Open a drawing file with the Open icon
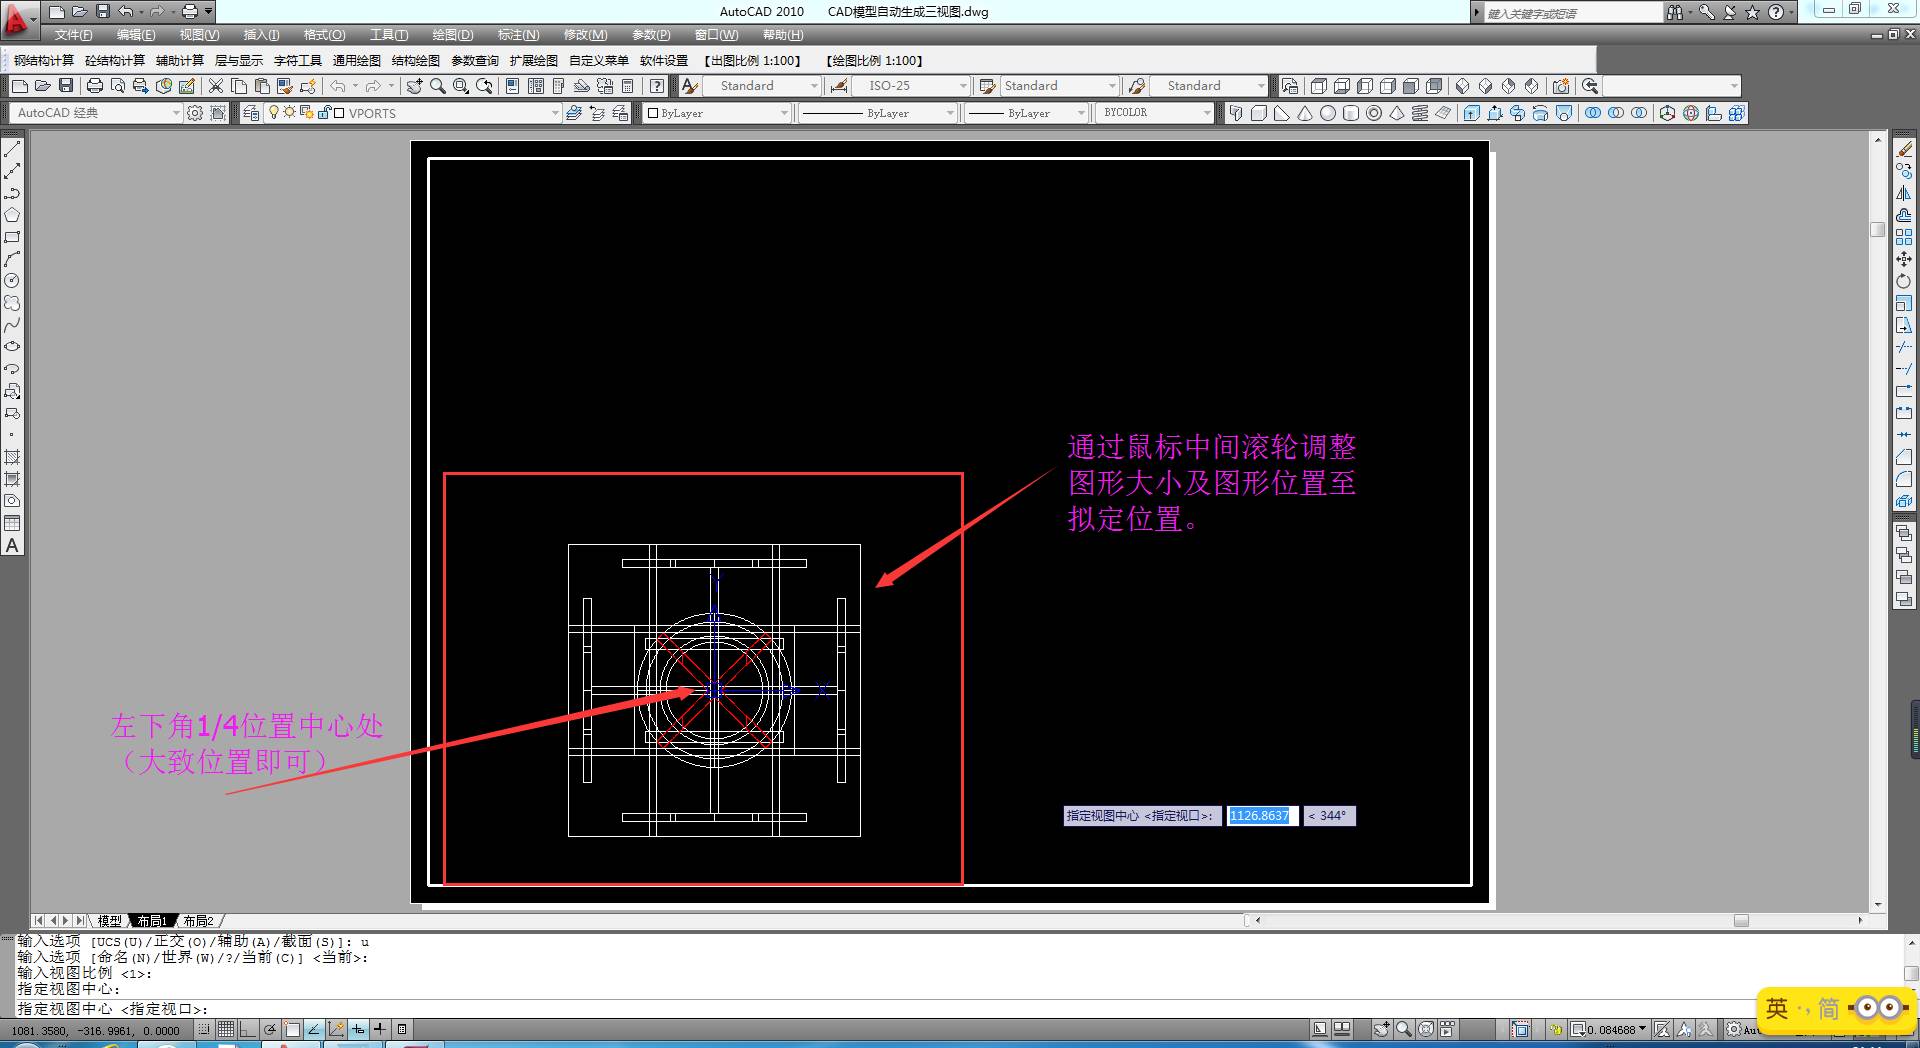Image resolution: width=1920 pixels, height=1048 pixels. [x=42, y=86]
